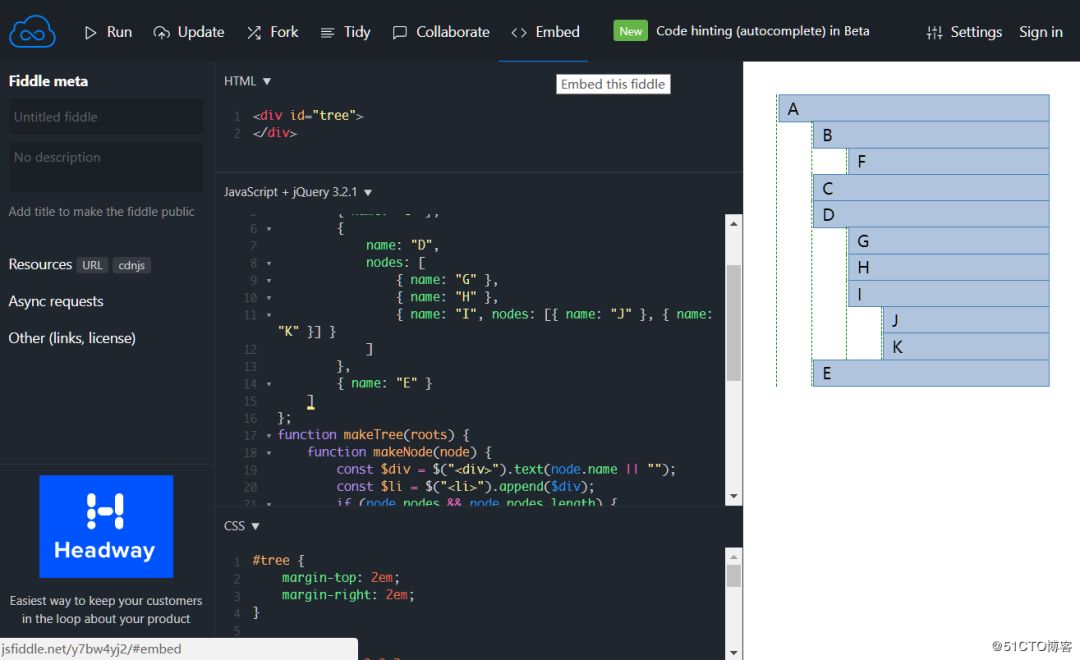The height and width of the screenshot is (660, 1080).
Task: Click the Untitled fiddle title field
Action: click(106, 116)
